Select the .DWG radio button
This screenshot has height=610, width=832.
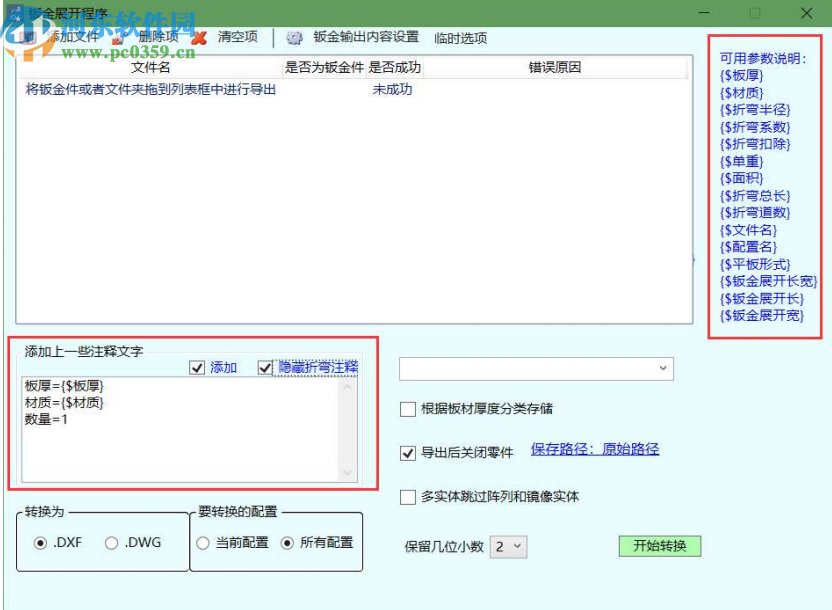click(111, 543)
